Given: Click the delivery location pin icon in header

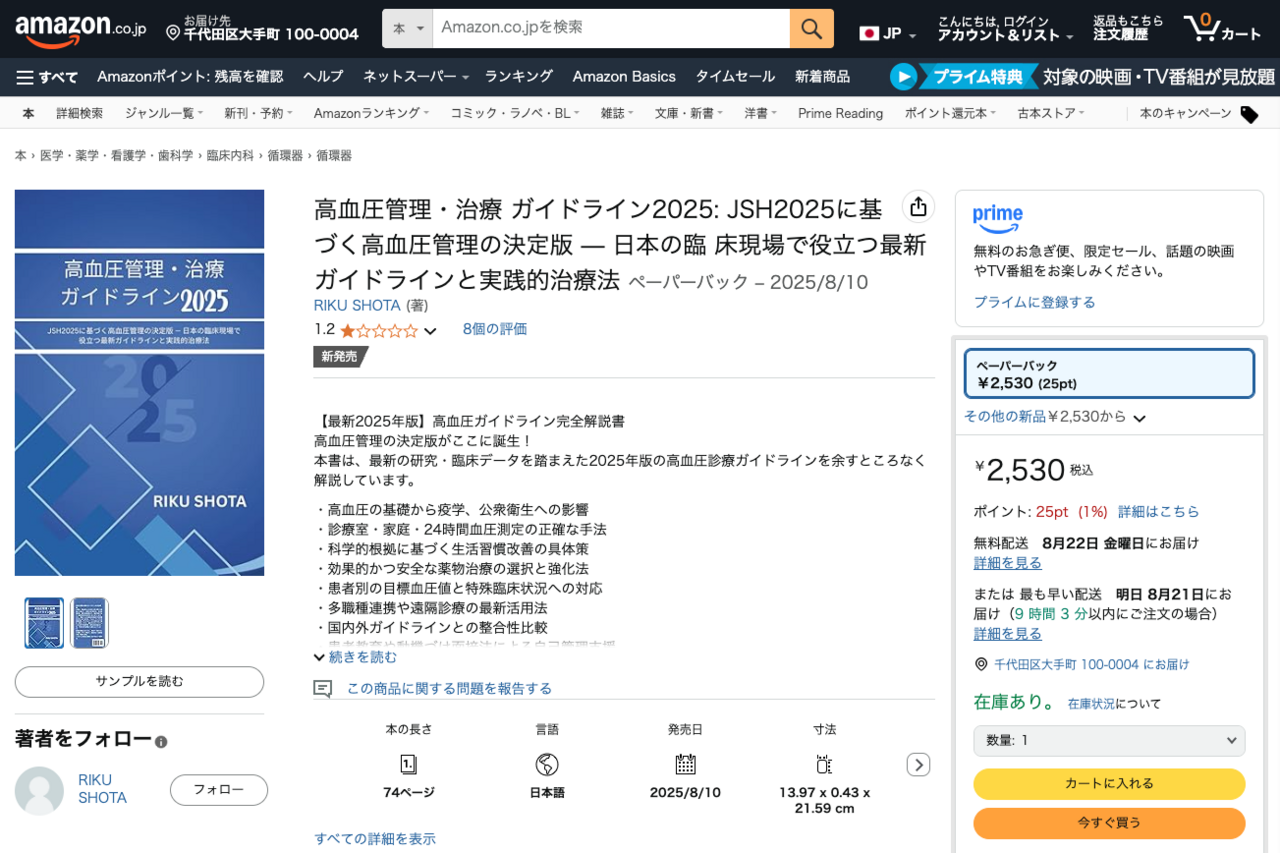Looking at the screenshot, I should click(x=173, y=33).
